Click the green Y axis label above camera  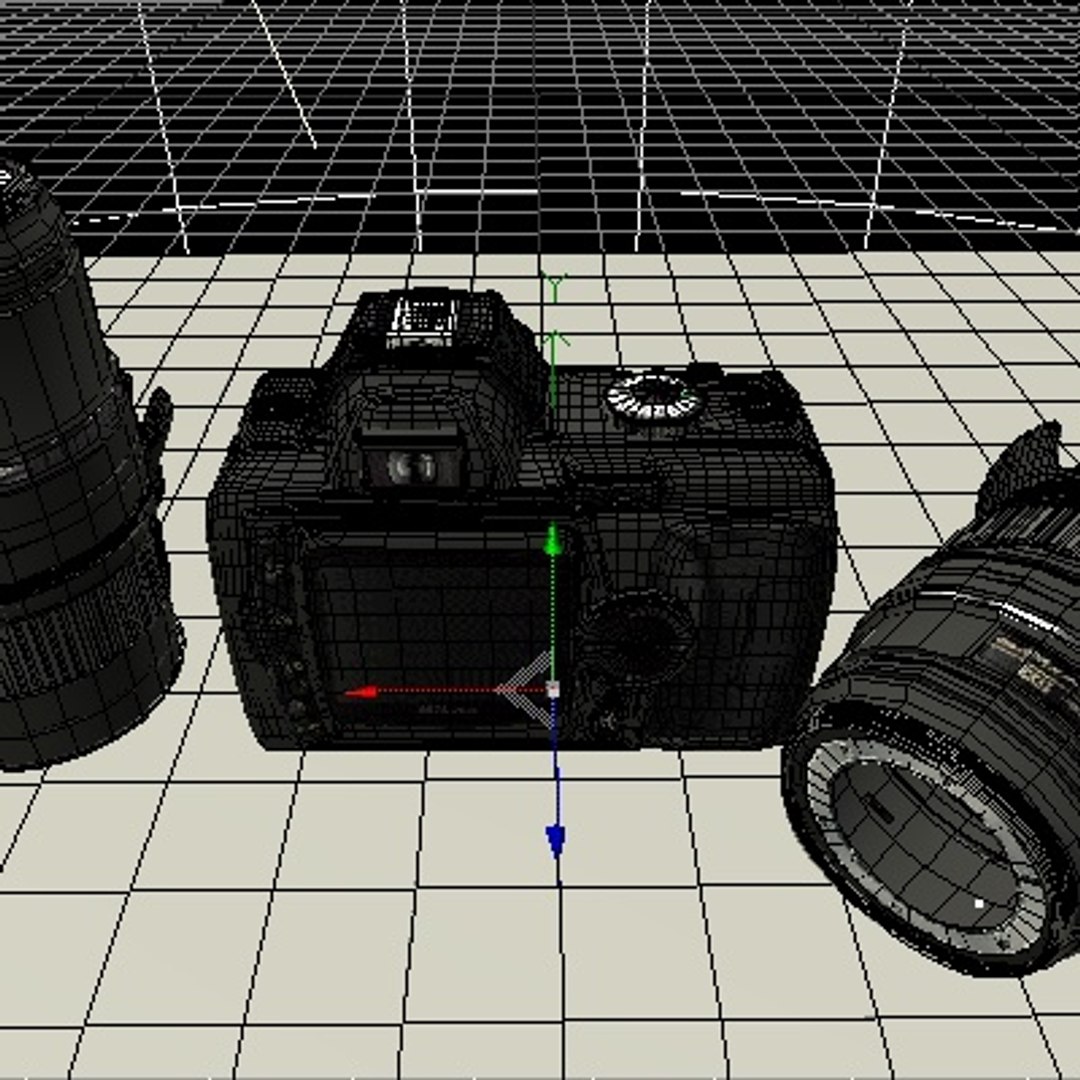coord(554,288)
